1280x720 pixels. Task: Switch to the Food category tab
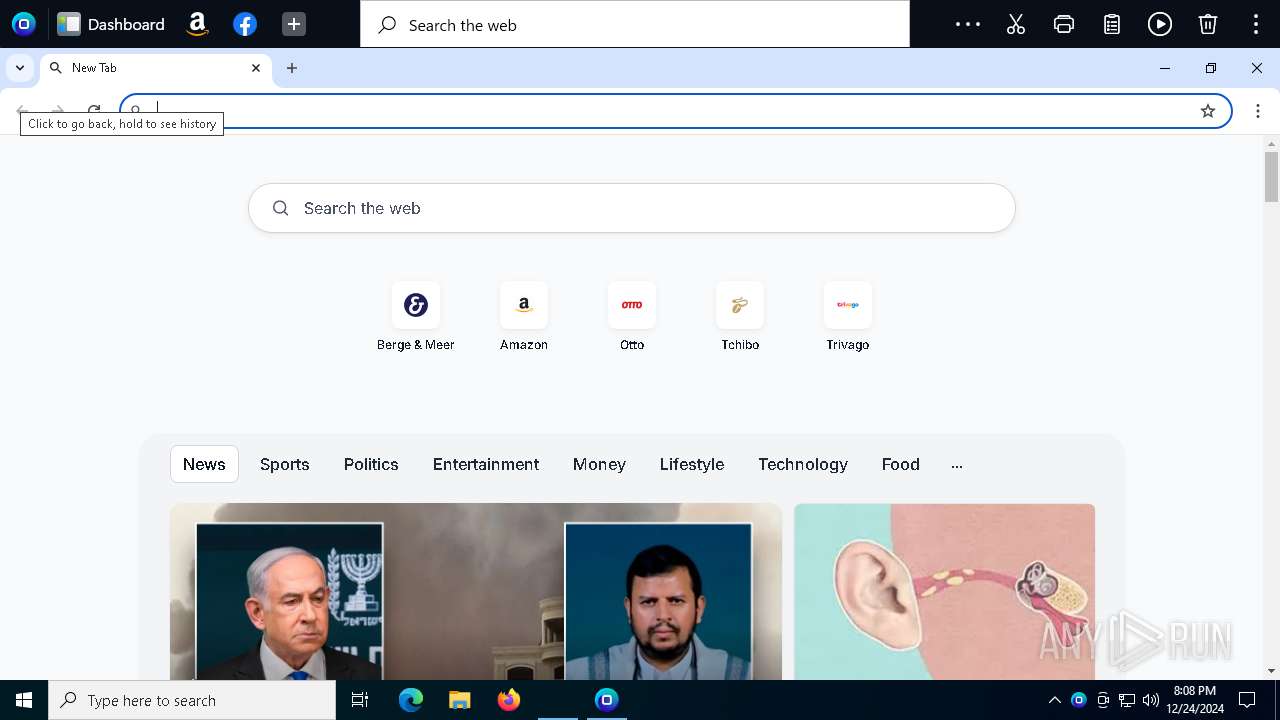pos(901,464)
